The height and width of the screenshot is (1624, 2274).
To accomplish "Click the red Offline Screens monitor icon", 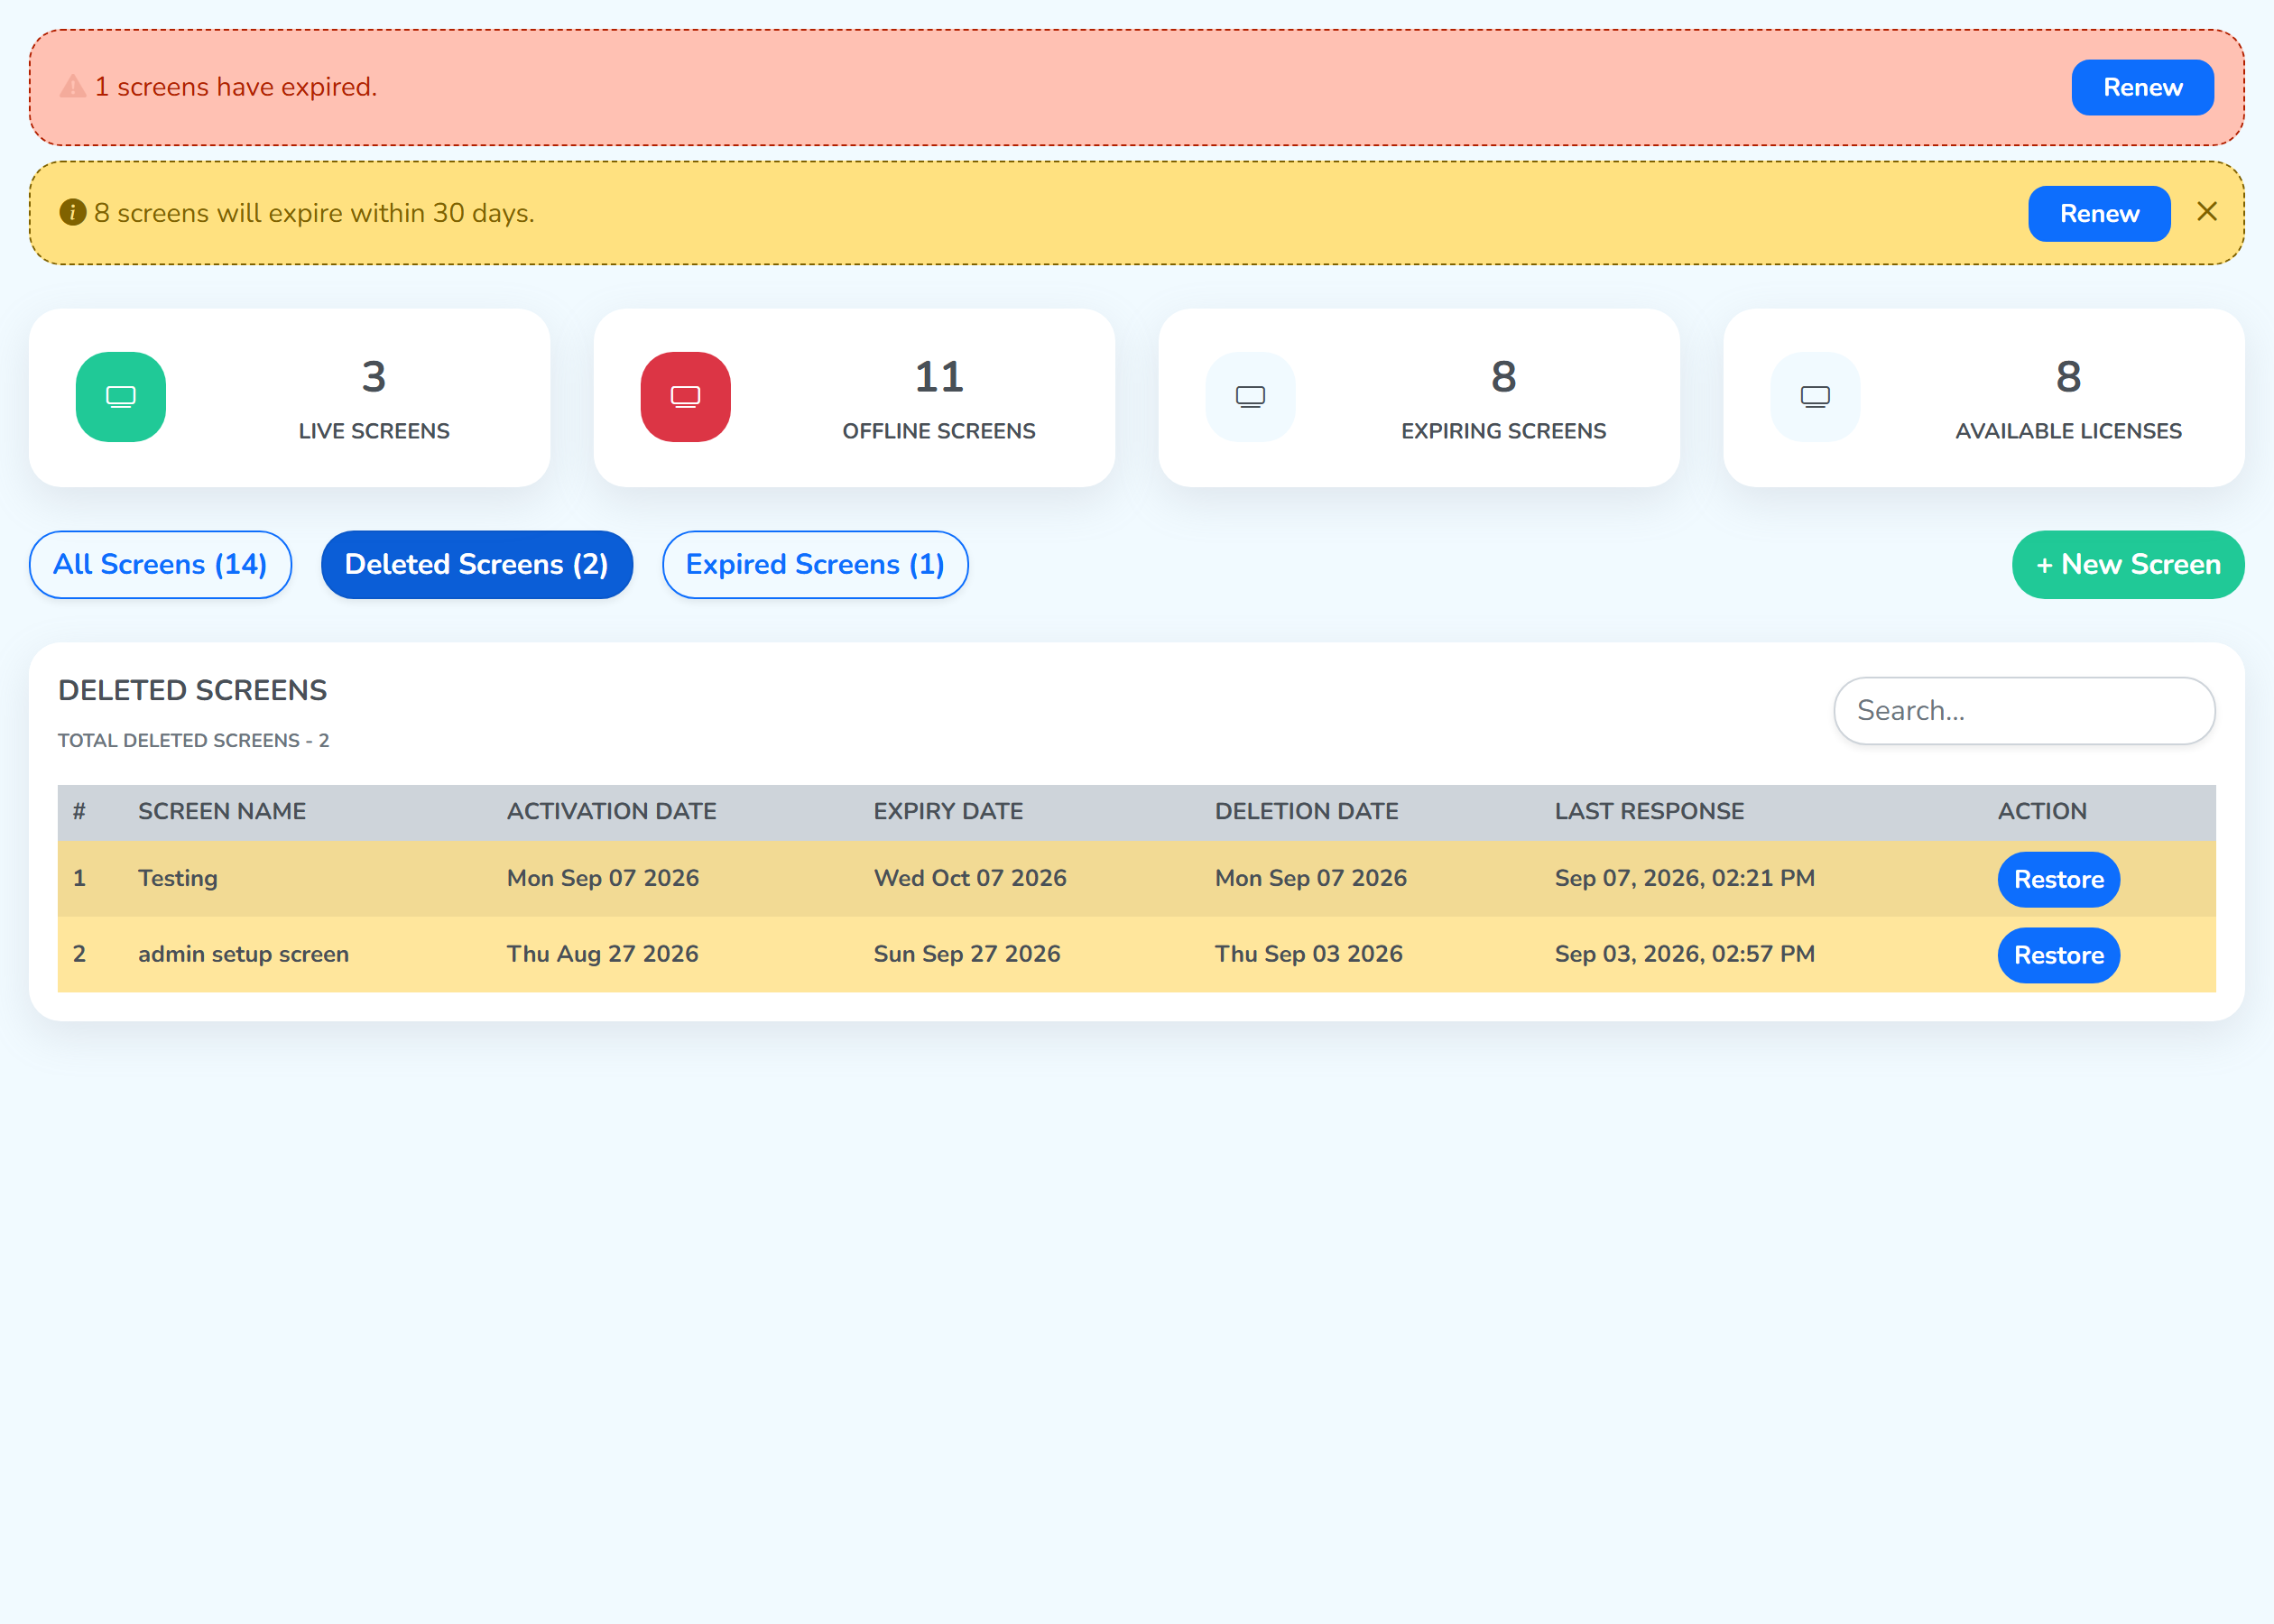I will tap(686, 397).
